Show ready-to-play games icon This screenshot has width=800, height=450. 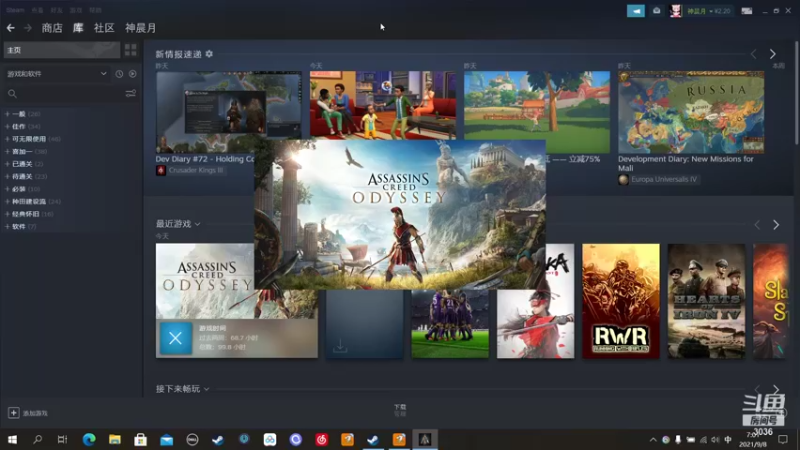click(133, 74)
